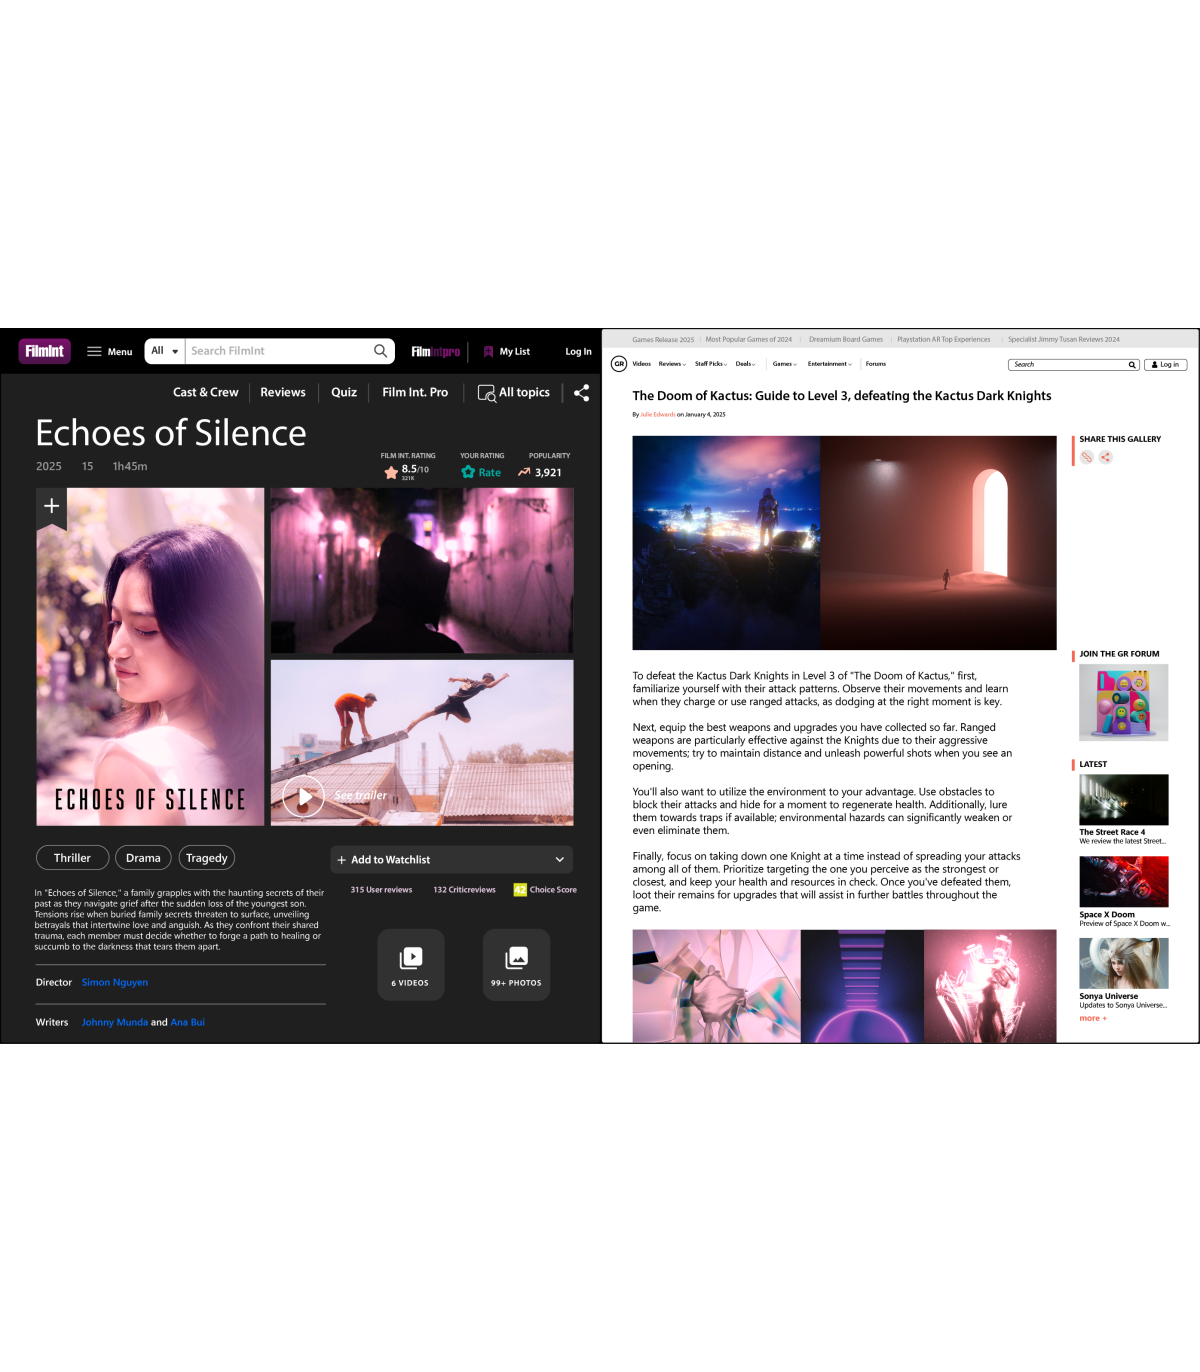The image size is (1200, 1372).
Task: Click the teal Rate star icon
Action: (x=468, y=472)
